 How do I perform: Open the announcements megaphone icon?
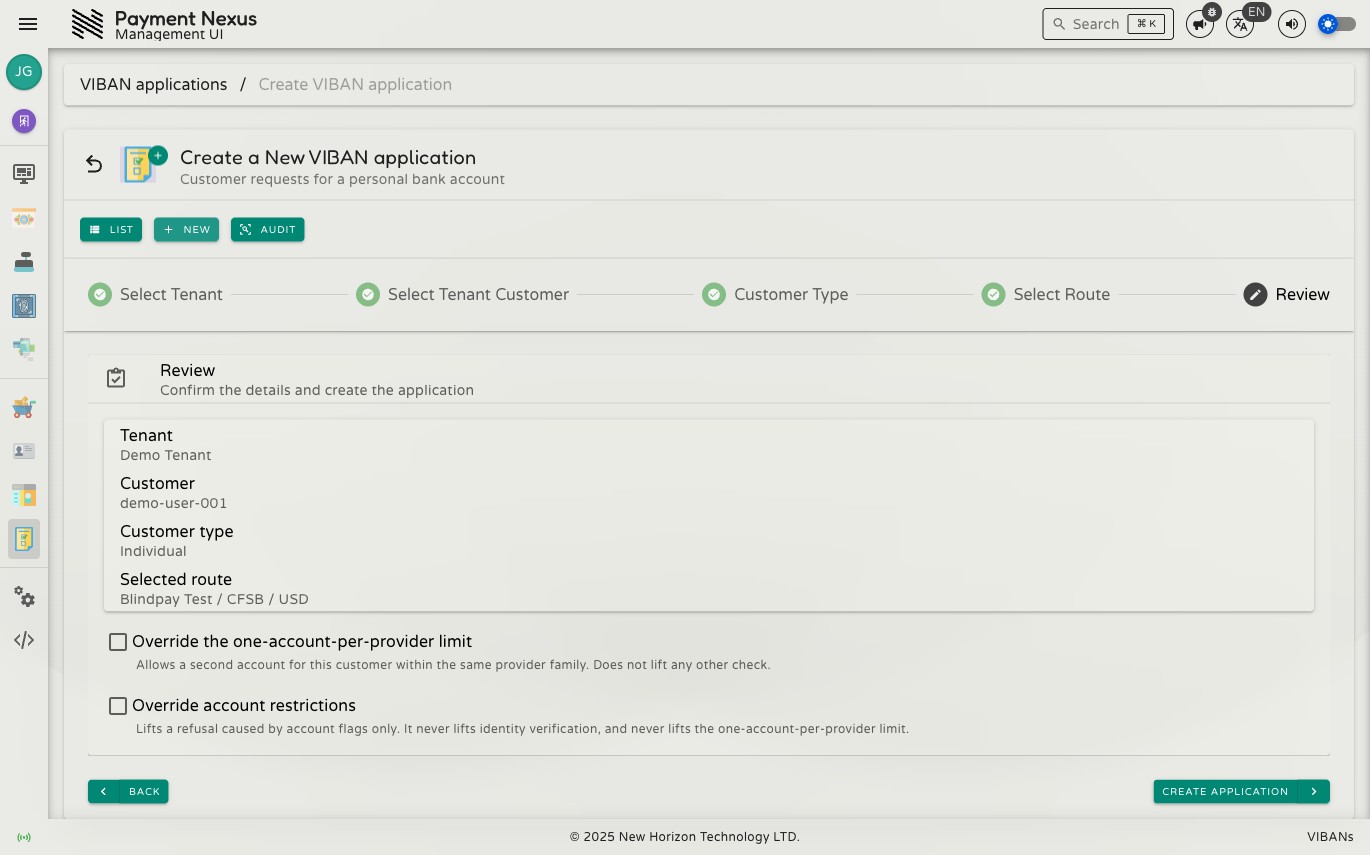pyautogui.click(x=1199, y=24)
